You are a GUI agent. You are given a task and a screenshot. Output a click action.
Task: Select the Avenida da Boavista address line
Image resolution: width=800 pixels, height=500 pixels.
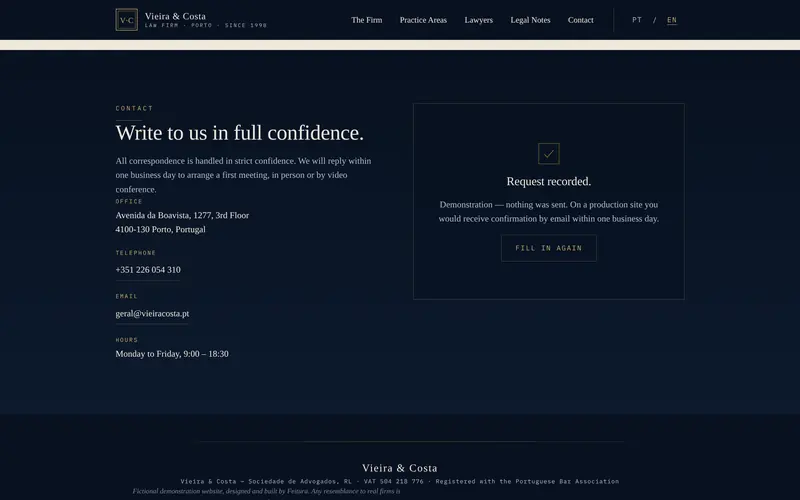point(182,215)
